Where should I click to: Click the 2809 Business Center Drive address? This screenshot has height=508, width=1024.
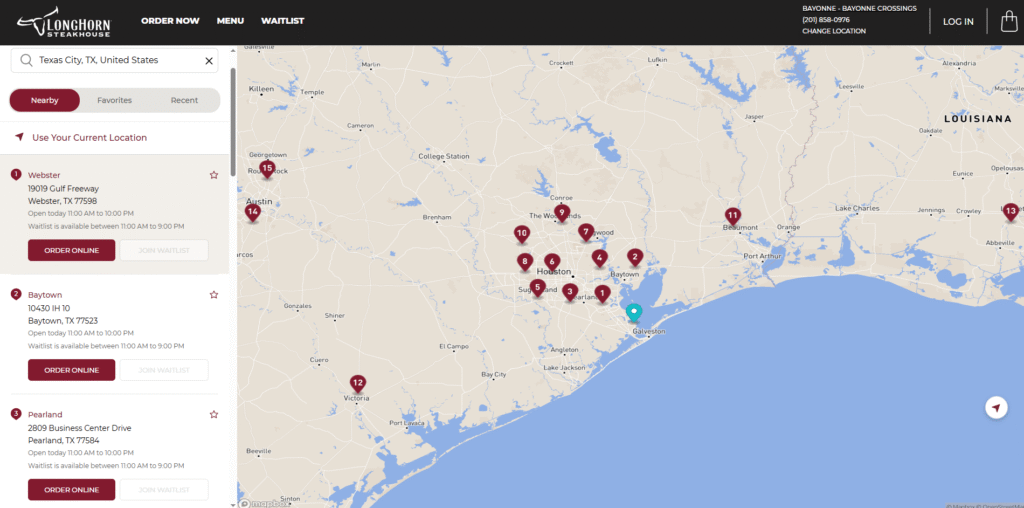(x=80, y=428)
